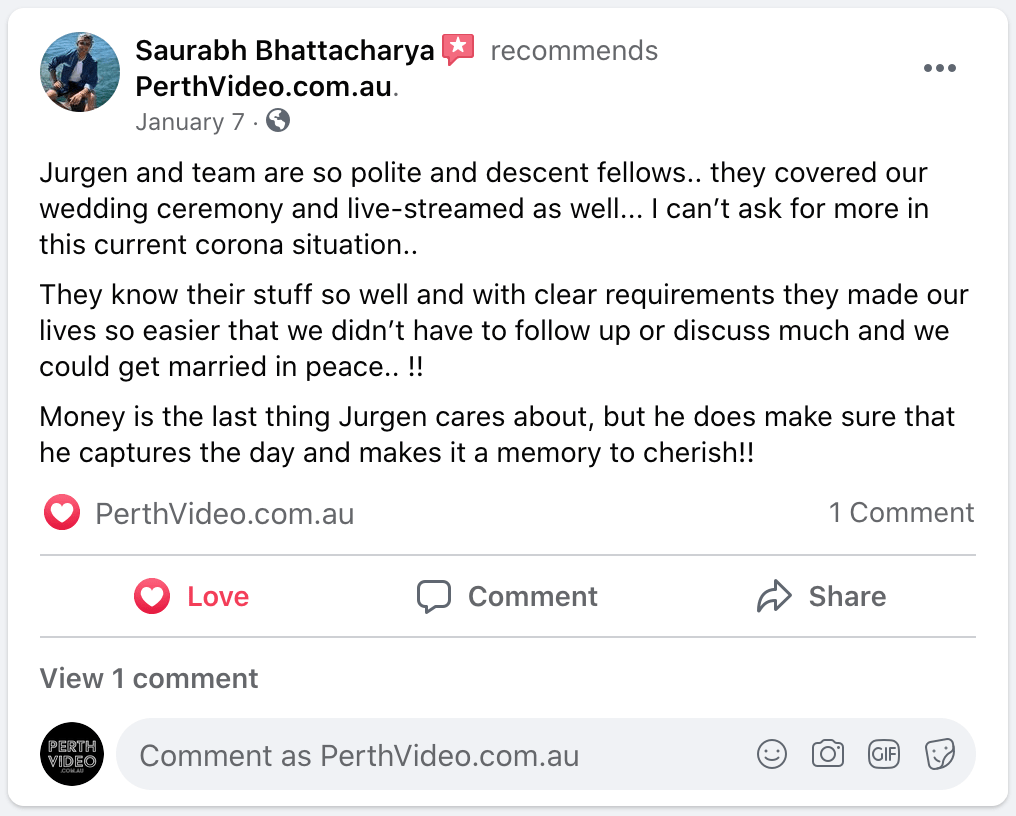Open the sticker picker icon
Image resolution: width=1016 pixels, height=816 pixels.
pyautogui.click(x=940, y=754)
